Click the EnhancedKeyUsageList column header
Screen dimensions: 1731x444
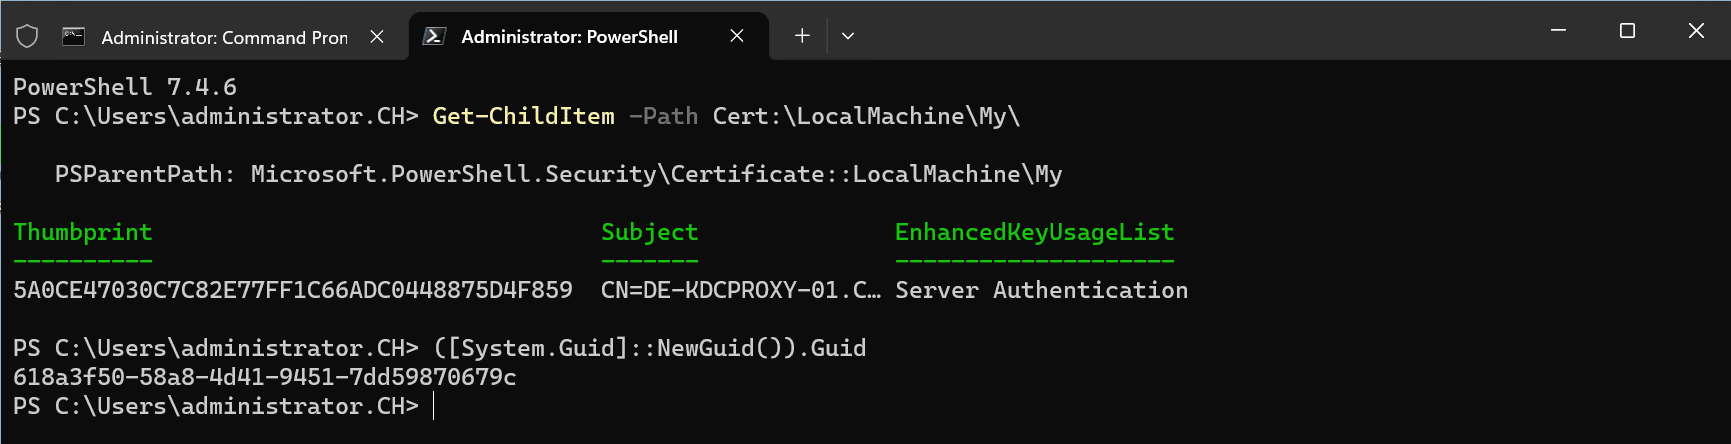(x=1034, y=232)
